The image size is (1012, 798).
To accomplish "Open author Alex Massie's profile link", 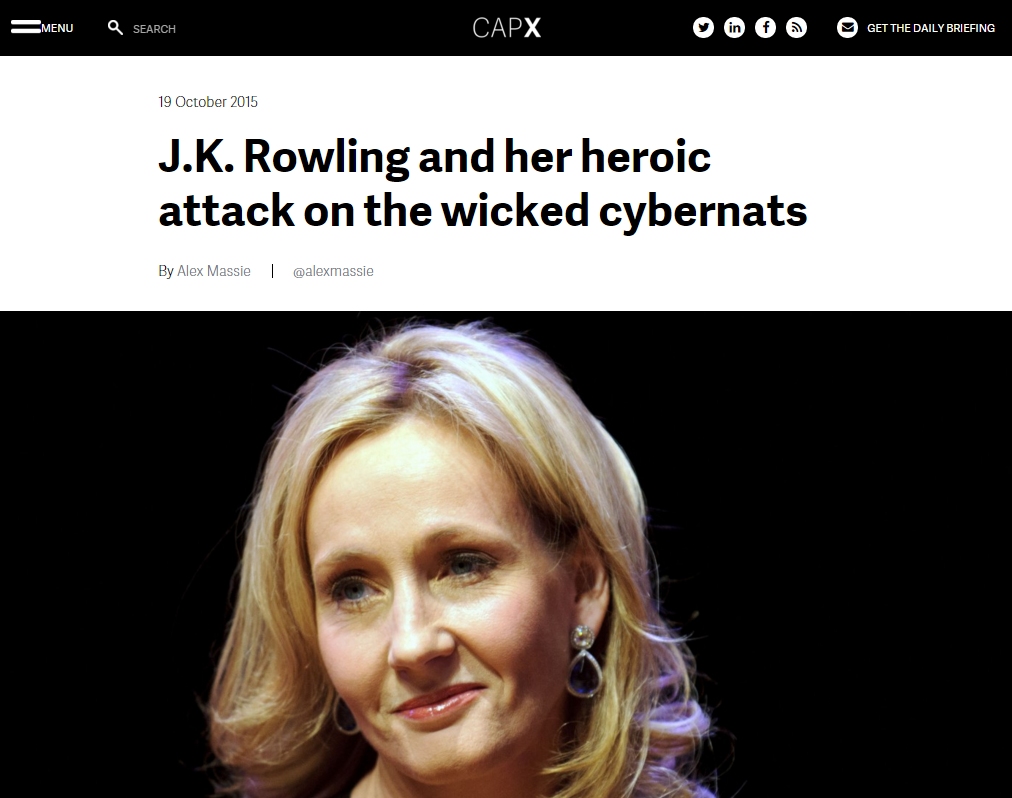I will click(x=214, y=271).
